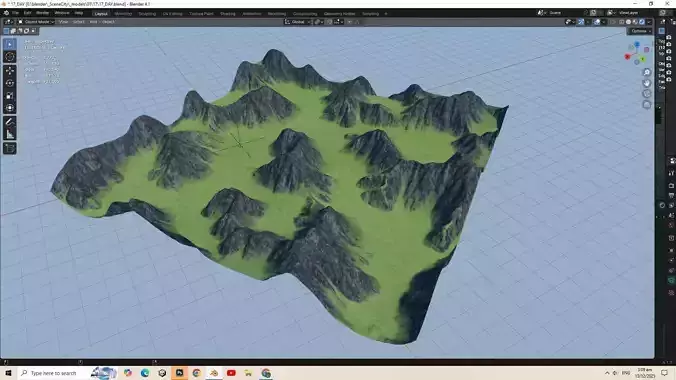Click the editor type icon in header
The width and height of the screenshot is (676, 380).
8,22
